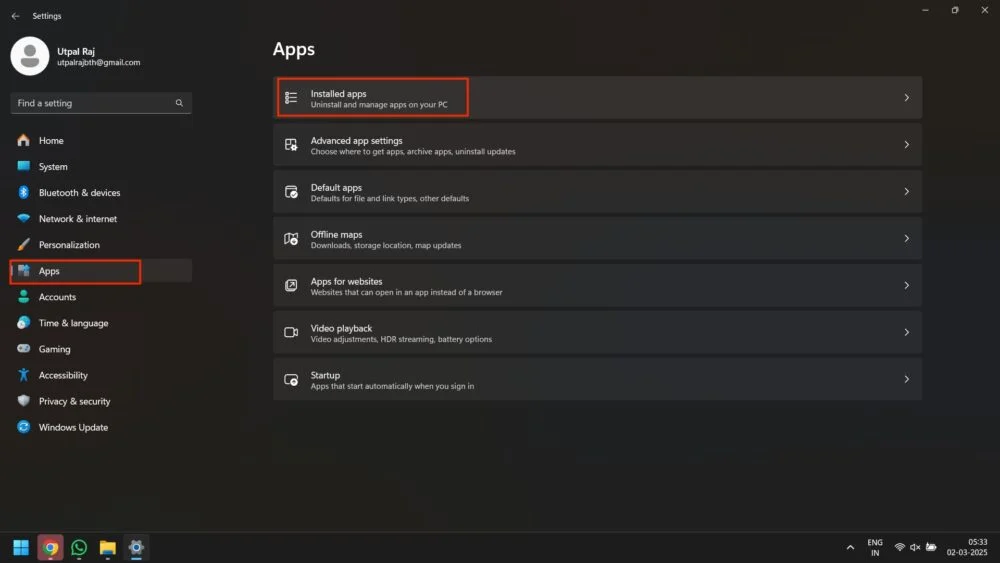Image resolution: width=1000 pixels, height=563 pixels.
Task: Select Privacy & security in sidebar
Action: [74, 401]
